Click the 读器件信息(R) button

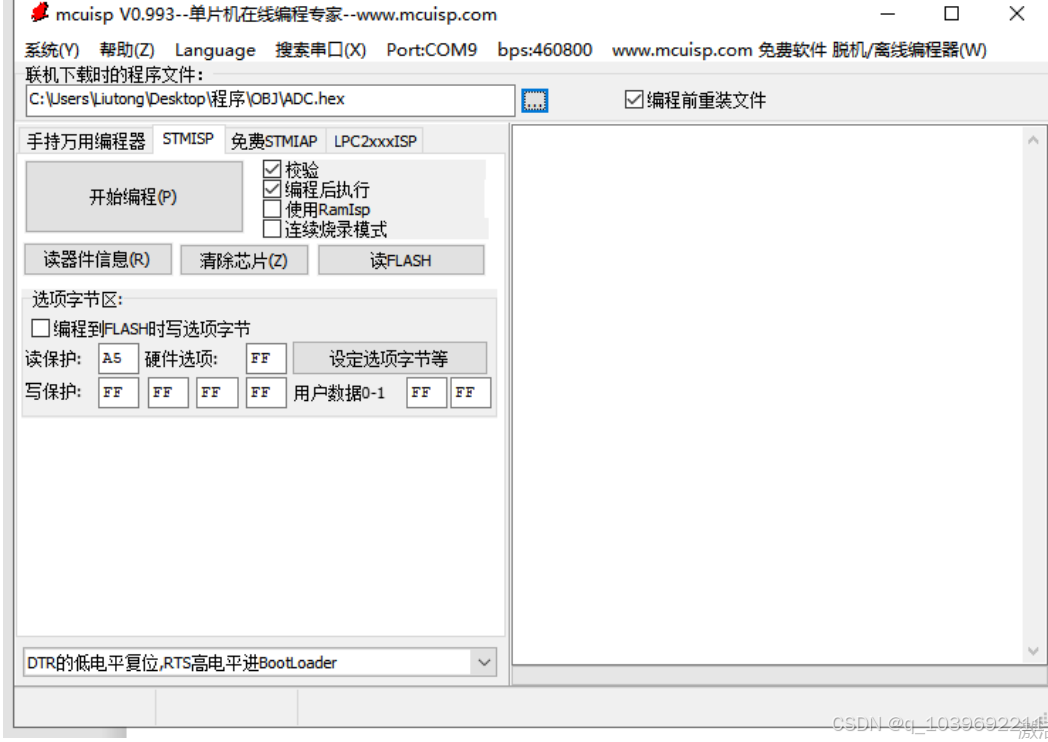(x=98, y=259)
